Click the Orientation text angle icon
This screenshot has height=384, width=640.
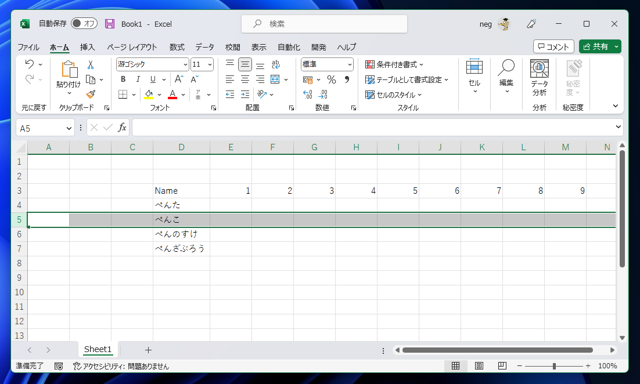(262, 95)
